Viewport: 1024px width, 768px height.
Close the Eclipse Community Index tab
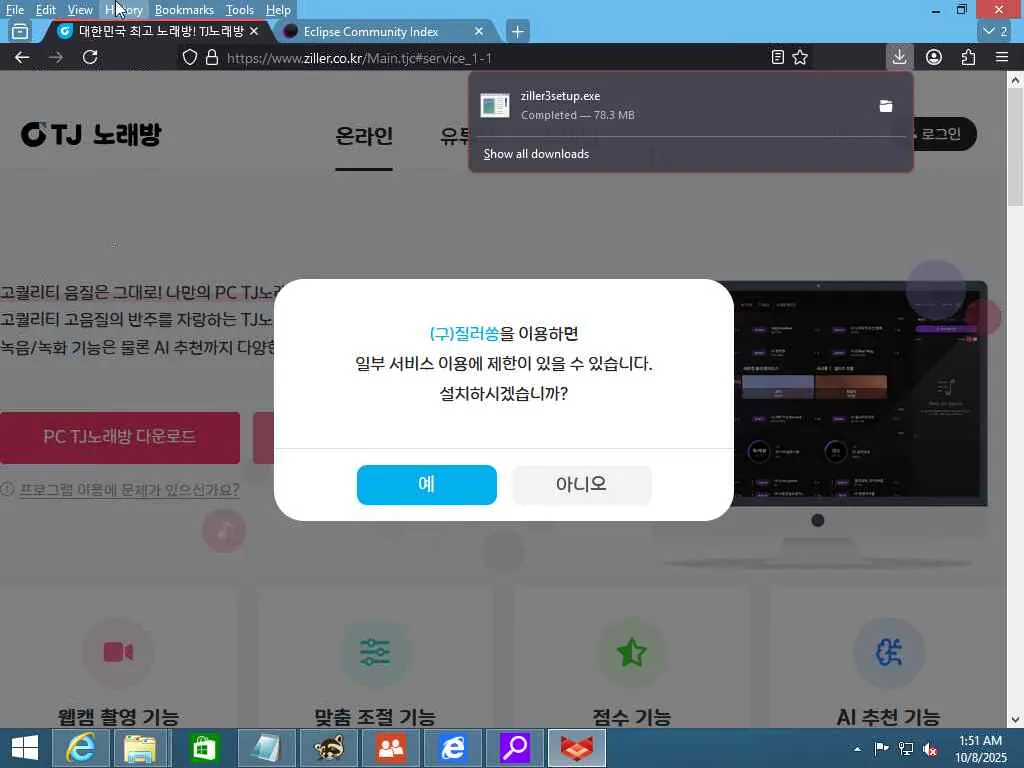[479, 31]
